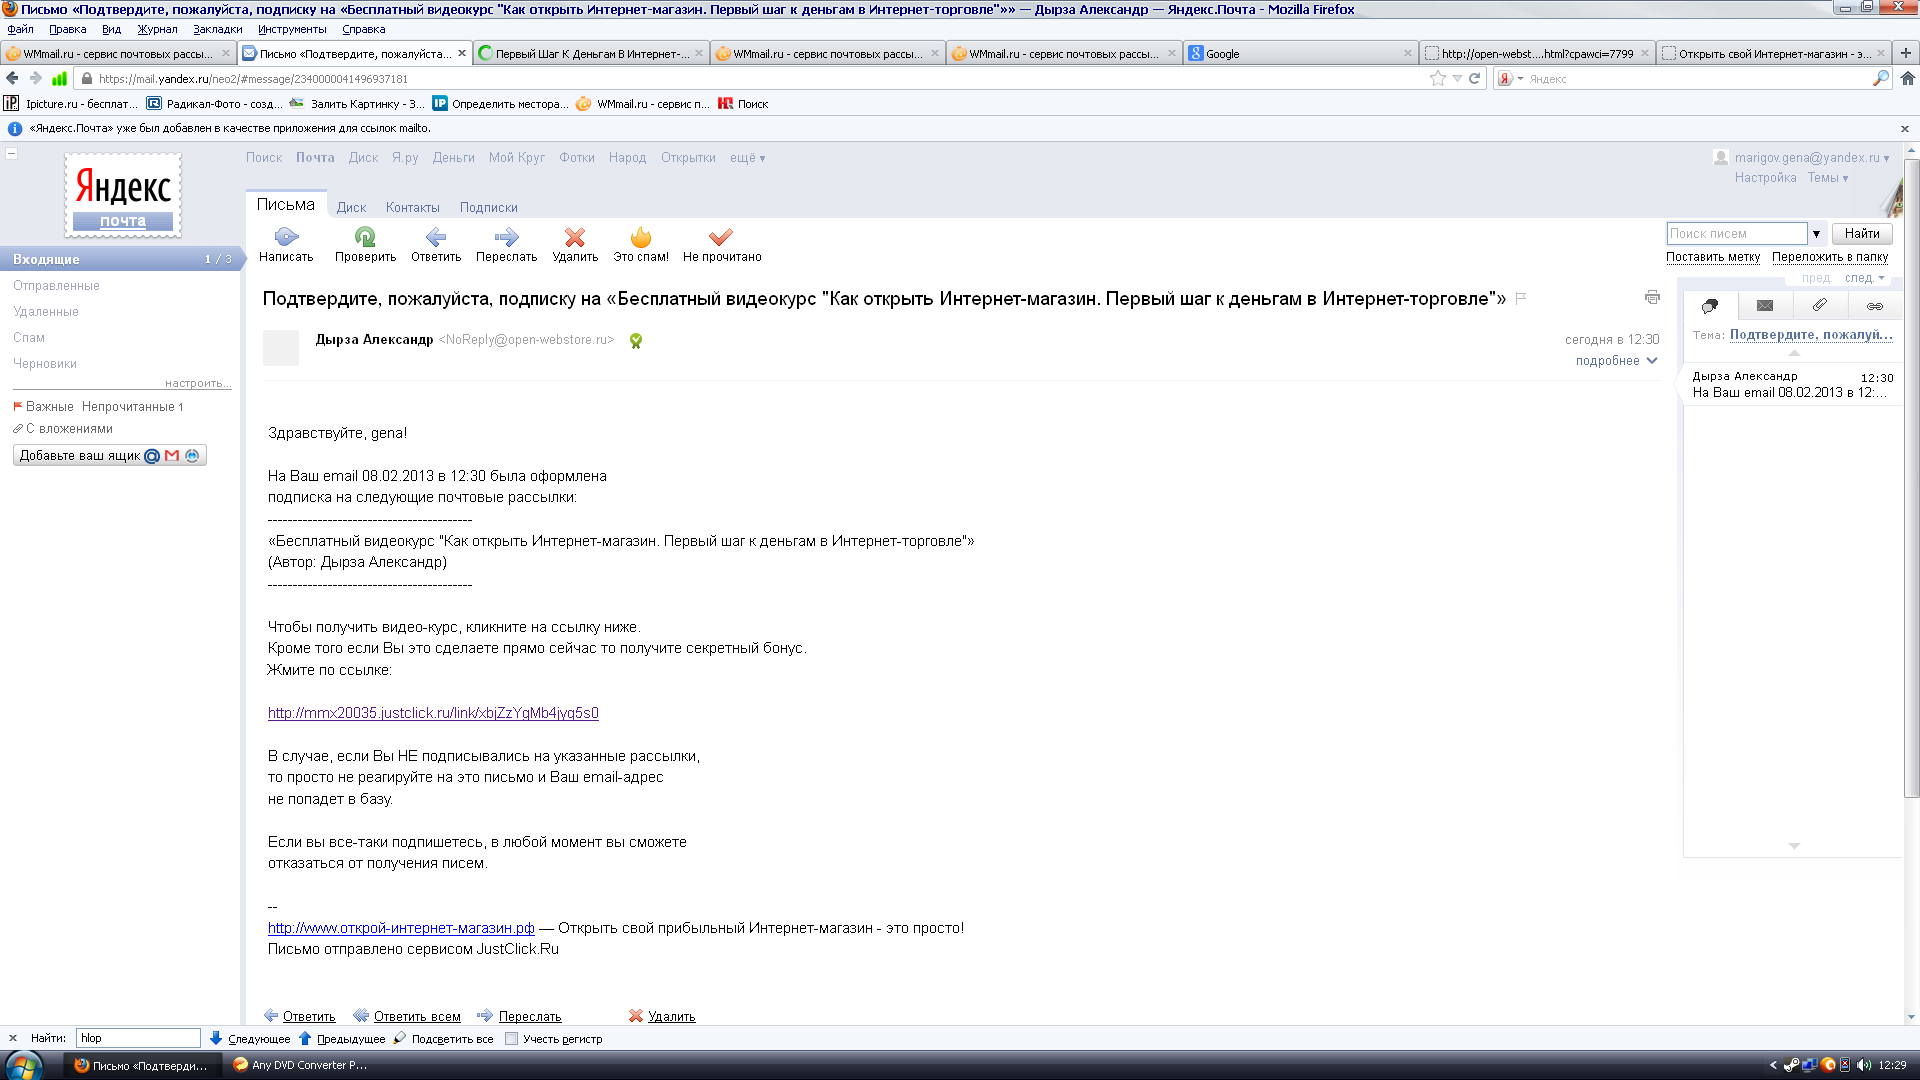Toggle Подсветить все highlight option
The height and width of the screenshot is (1080, 1920).
pyautogui.click(x=444, y=1038)
